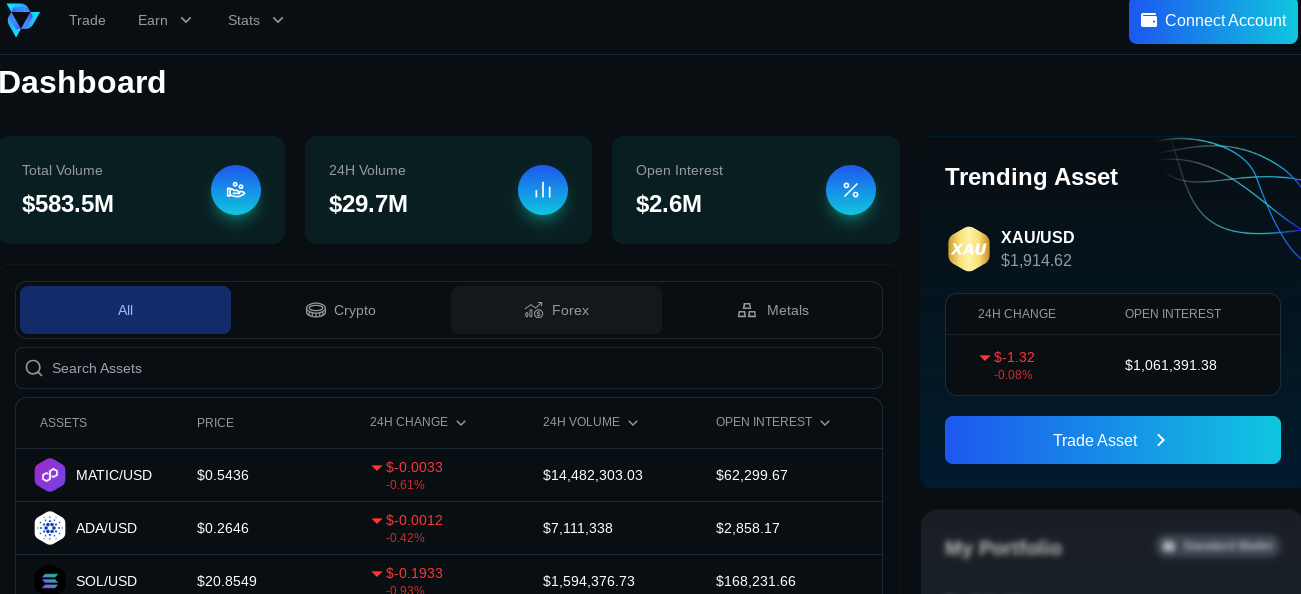This screenshot has height=594, width=1301.
Task: Click ADA open interest $2,858.17
Action: click(x=748, y=528)
